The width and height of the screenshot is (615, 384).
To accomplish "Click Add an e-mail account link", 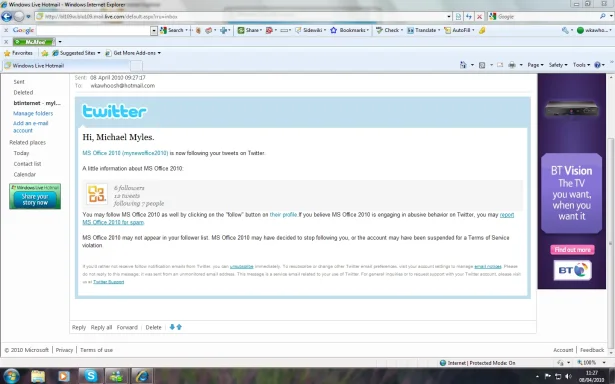I will 31,127.
